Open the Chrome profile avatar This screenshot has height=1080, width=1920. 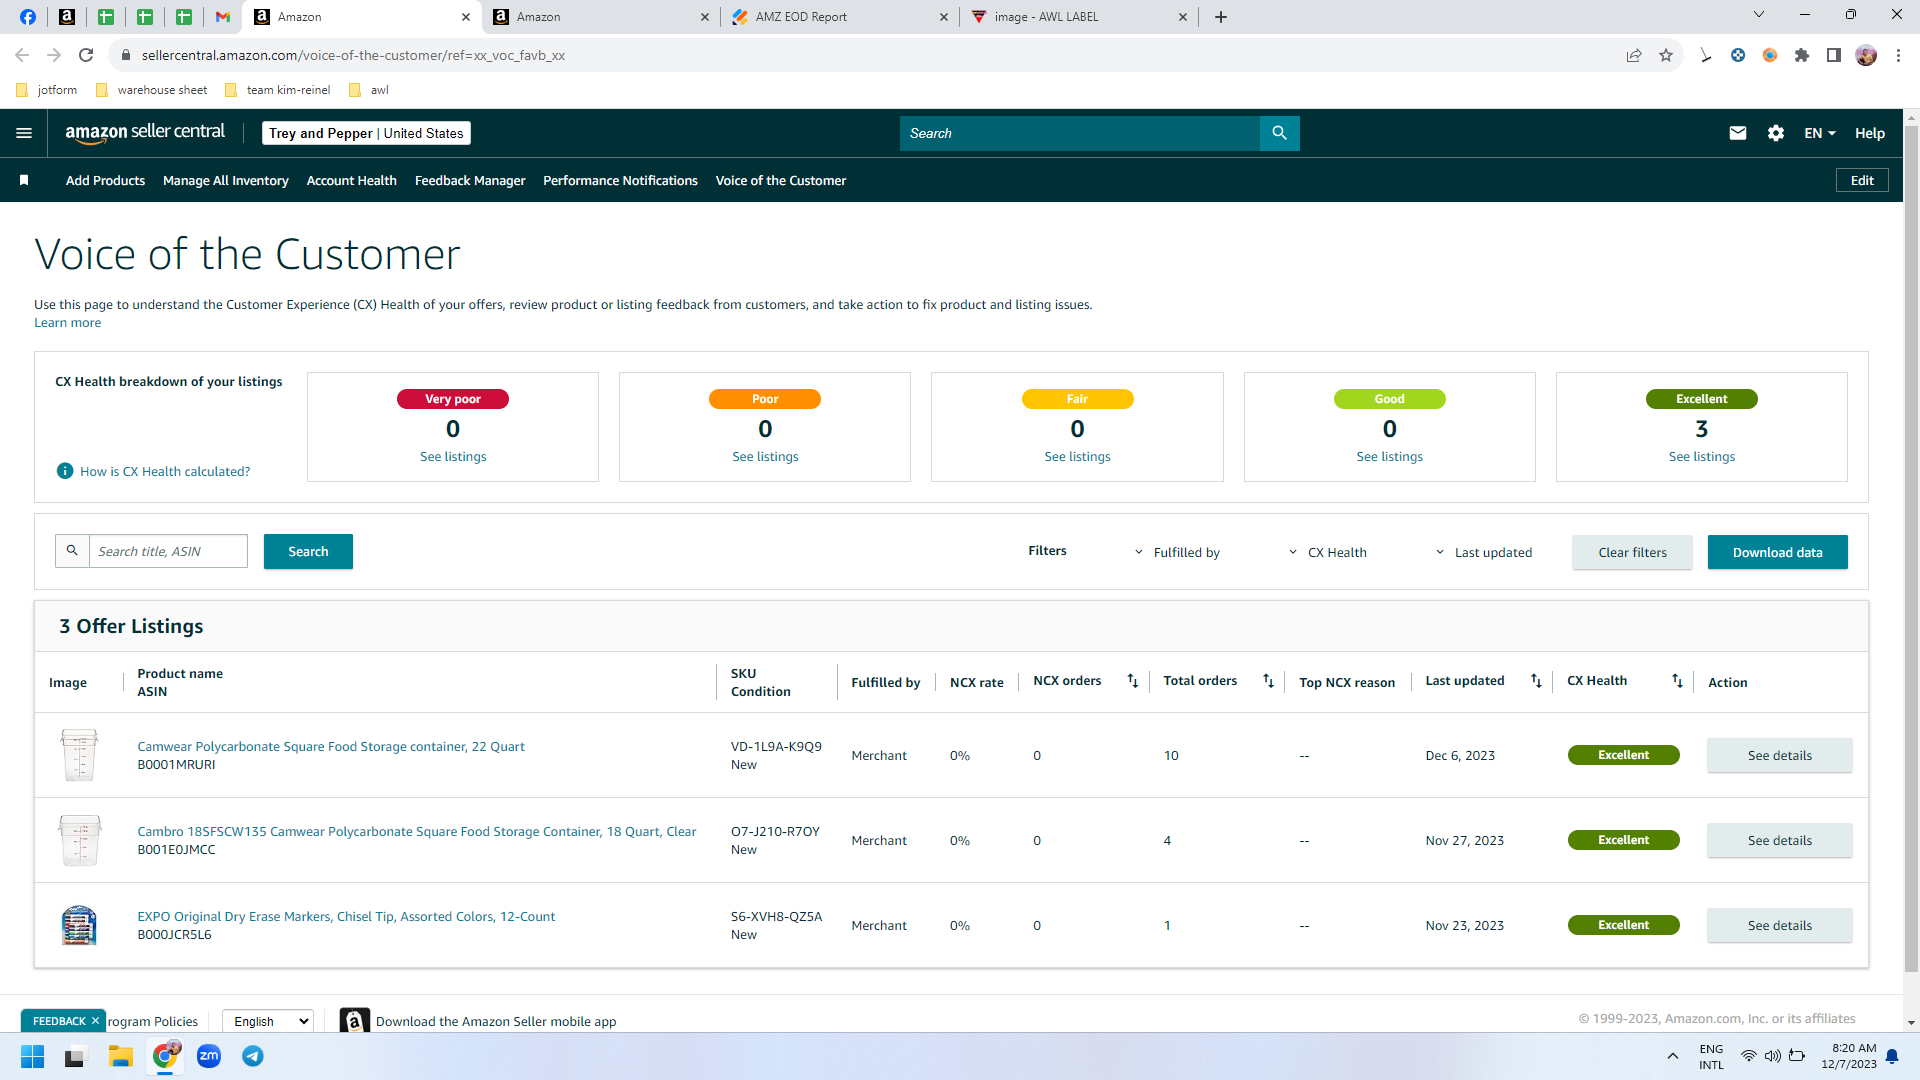click(x=1866, y=55)
